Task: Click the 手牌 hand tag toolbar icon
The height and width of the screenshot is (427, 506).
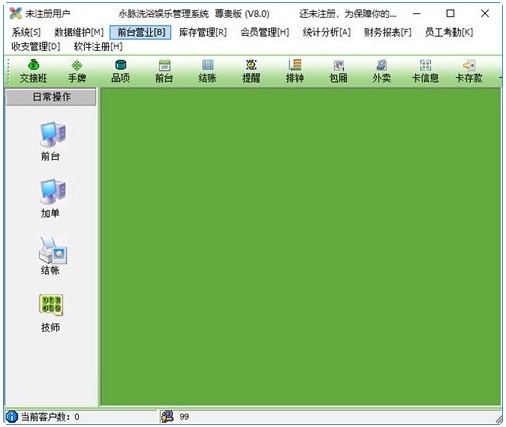Action: pos(77,71)
